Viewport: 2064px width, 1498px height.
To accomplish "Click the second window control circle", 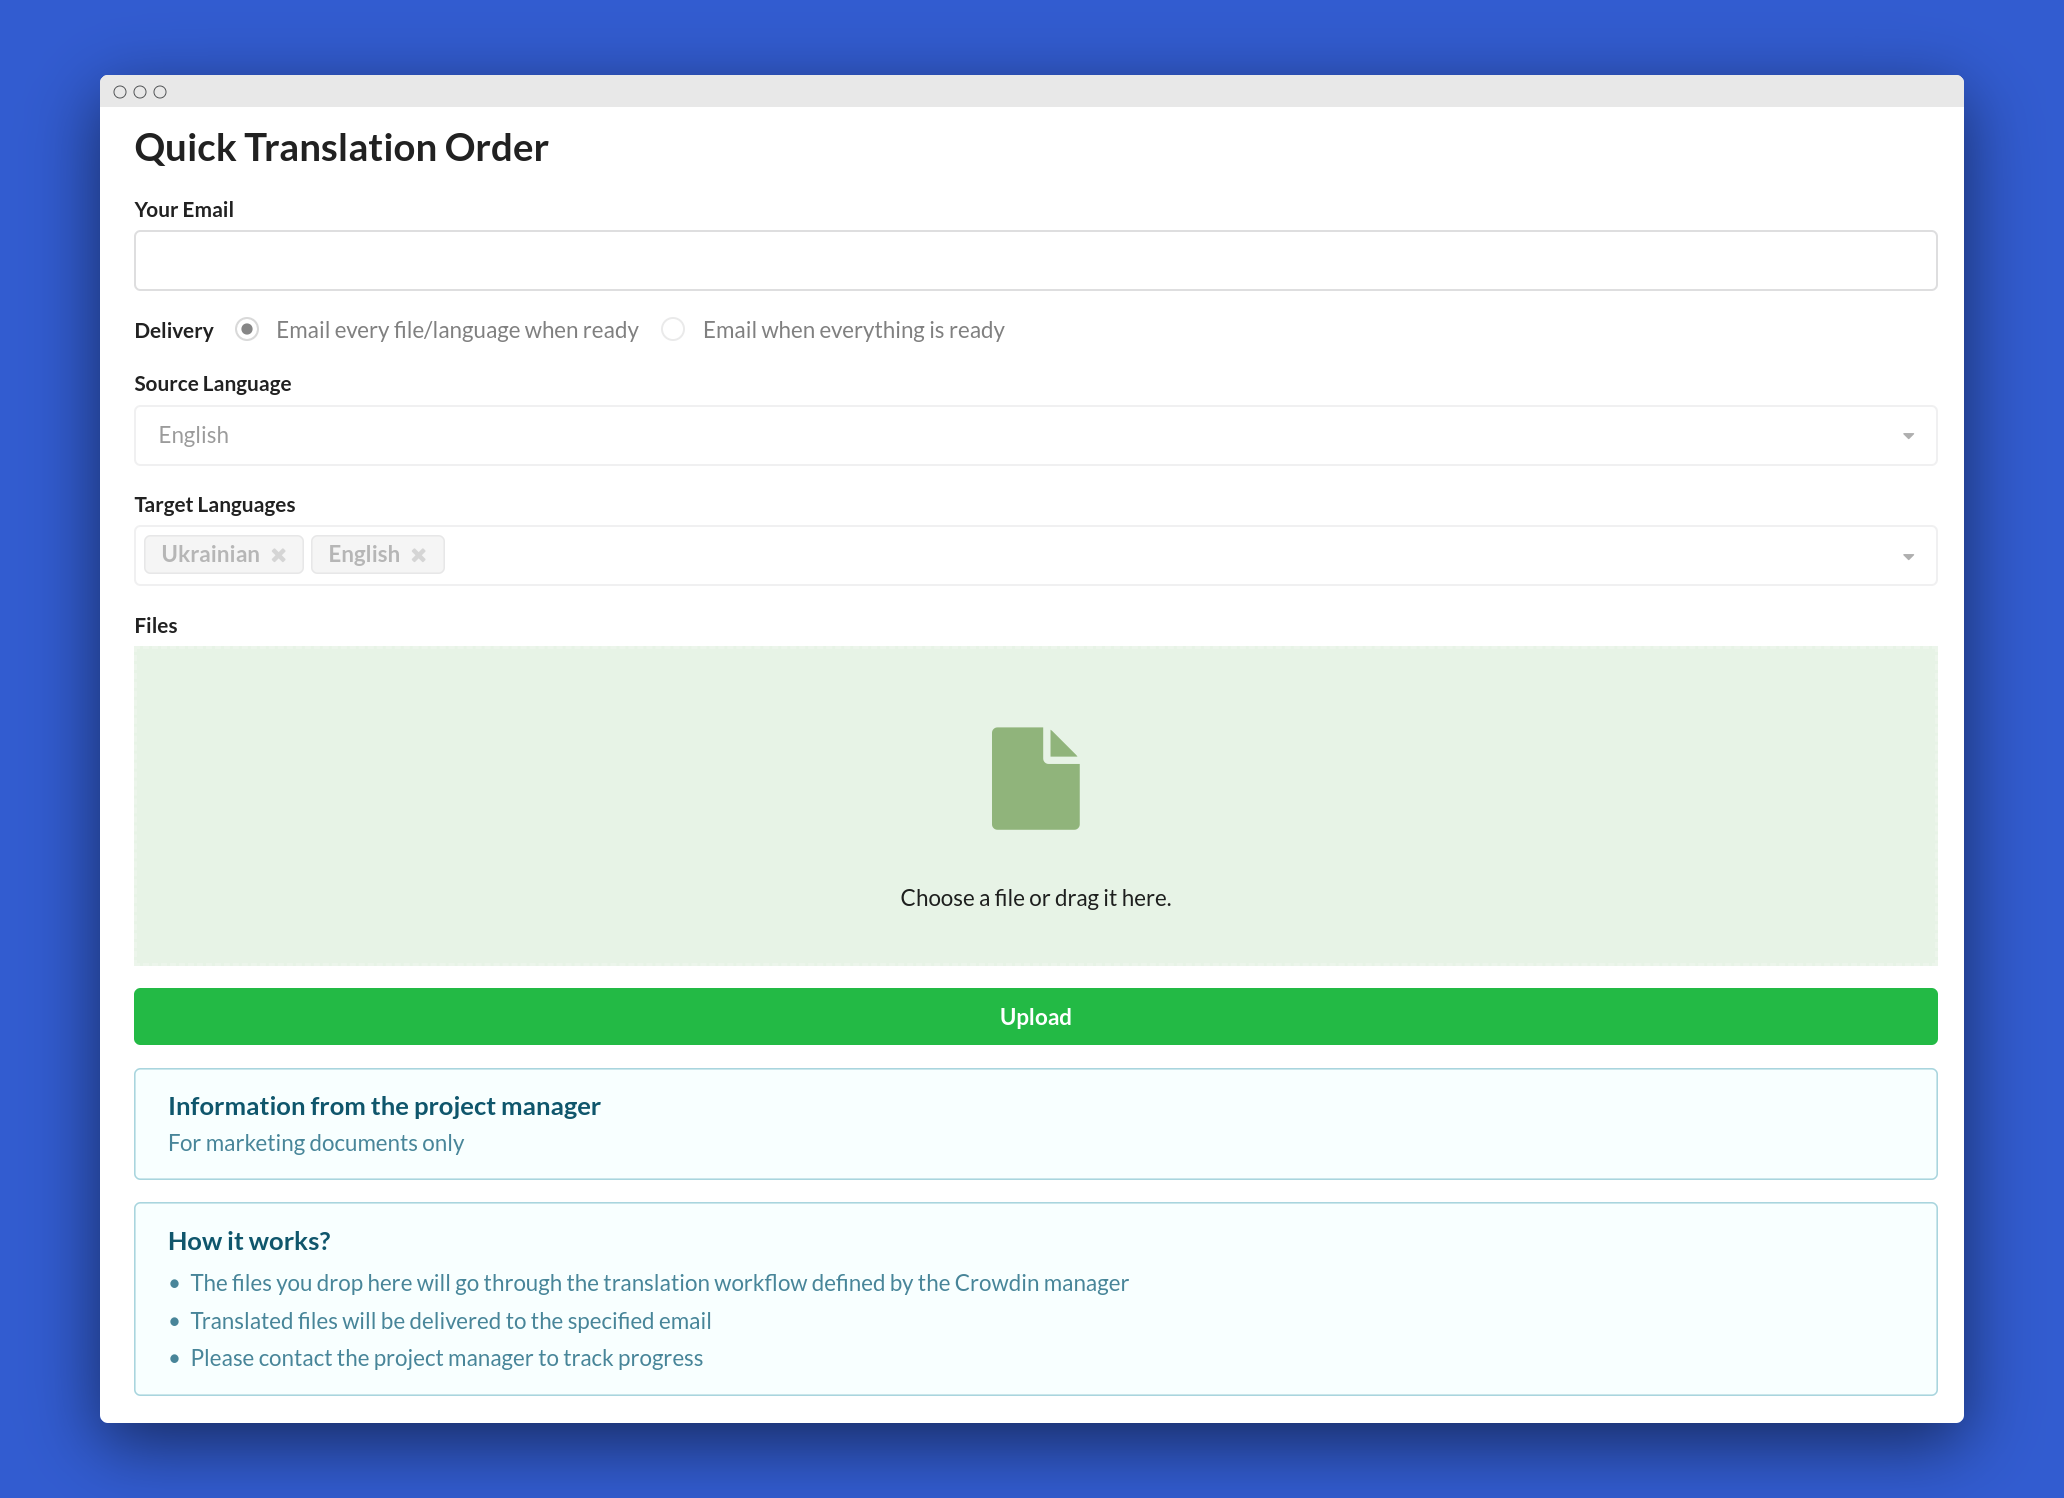I will point(140,92).
